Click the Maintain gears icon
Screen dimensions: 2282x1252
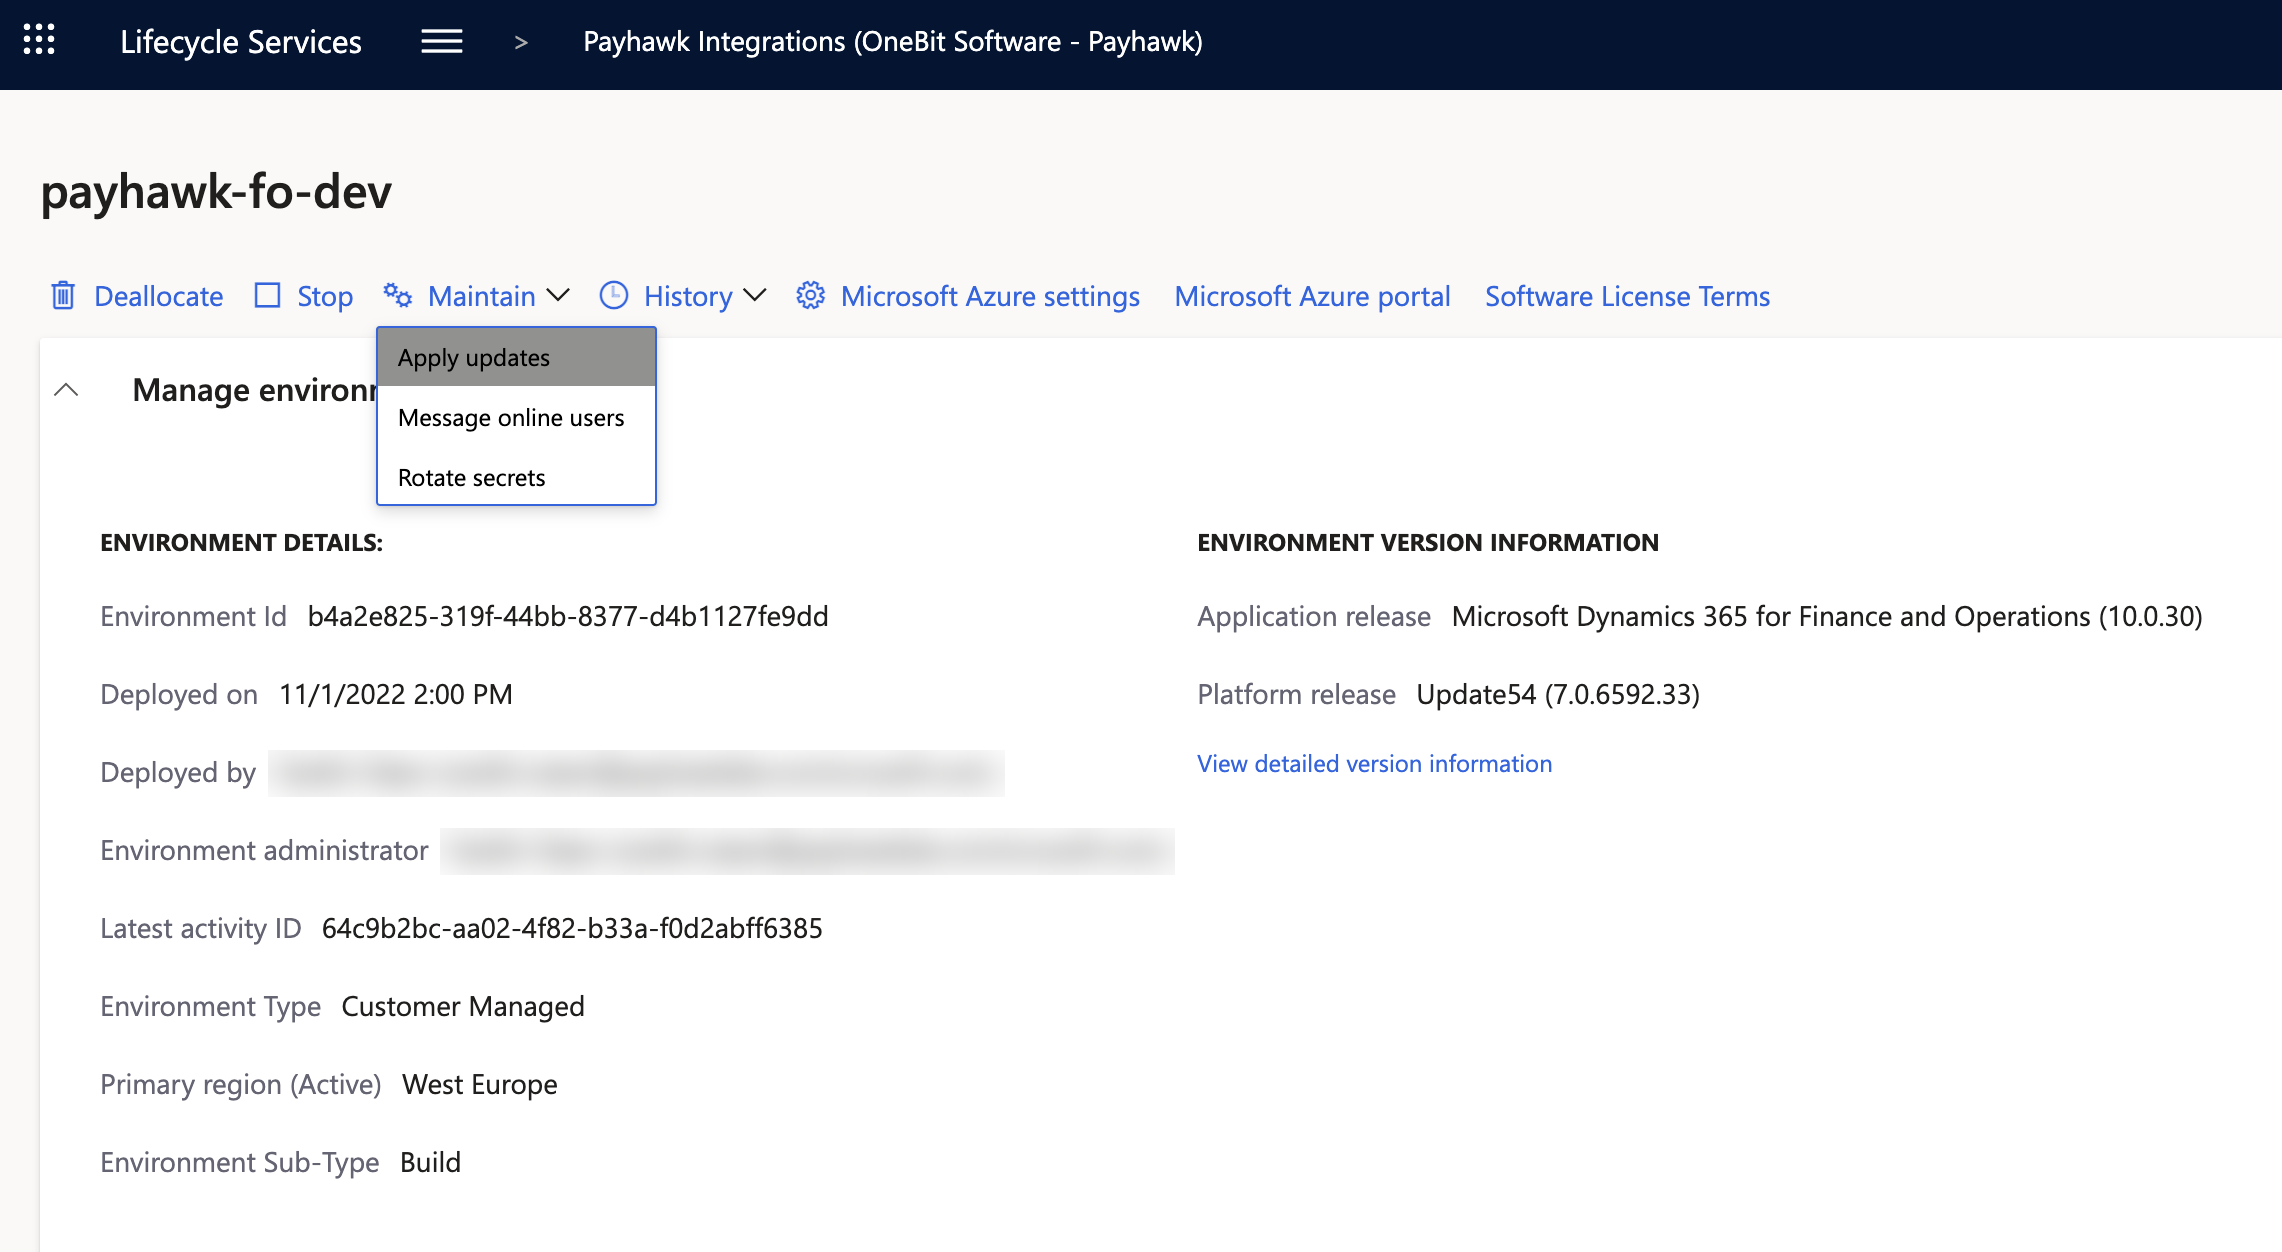(x=398, y=295)
